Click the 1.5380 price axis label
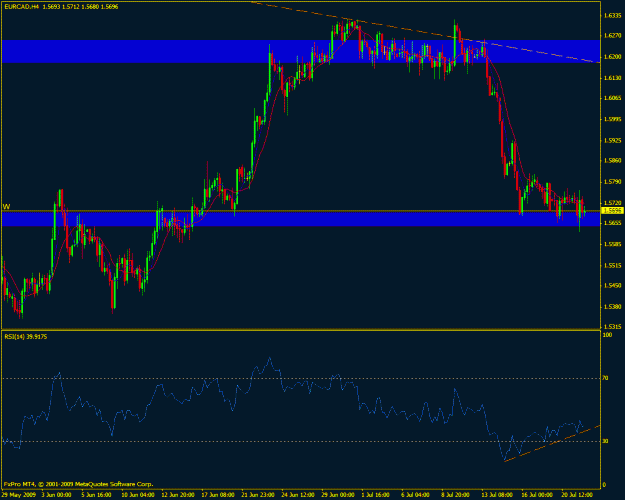 [x=613, y=307]
